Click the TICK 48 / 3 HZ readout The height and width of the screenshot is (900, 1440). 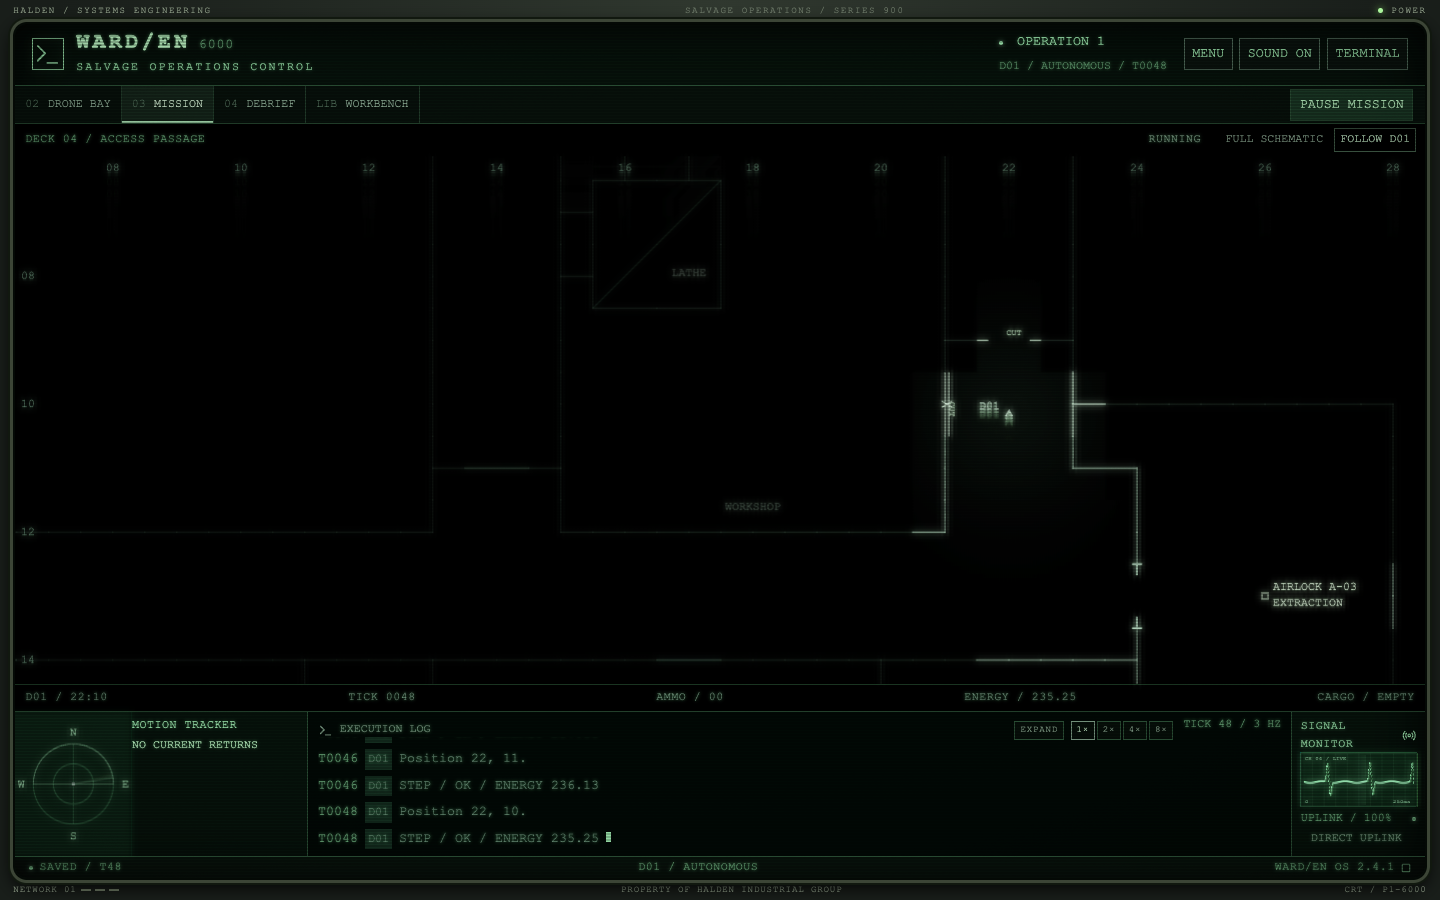[x=1232, y=724]
